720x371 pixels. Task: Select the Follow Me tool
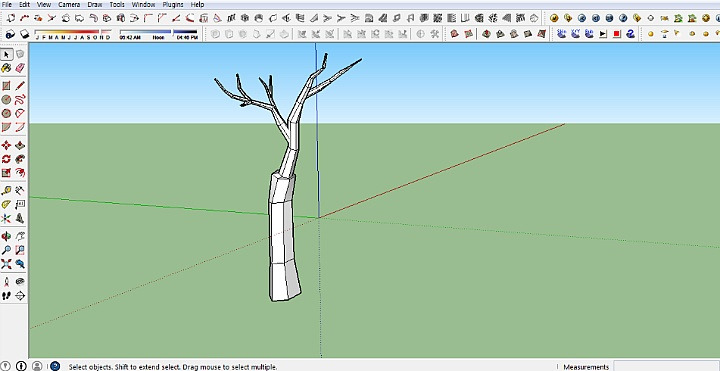[x=20, y=159]
